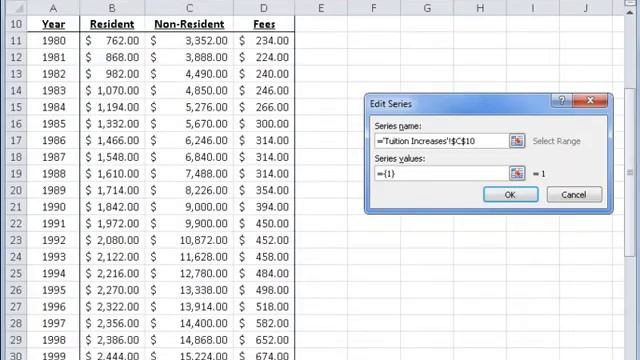Select row 10 header
Viewport: 640px width, 360px height.
[x=16, y=24]
